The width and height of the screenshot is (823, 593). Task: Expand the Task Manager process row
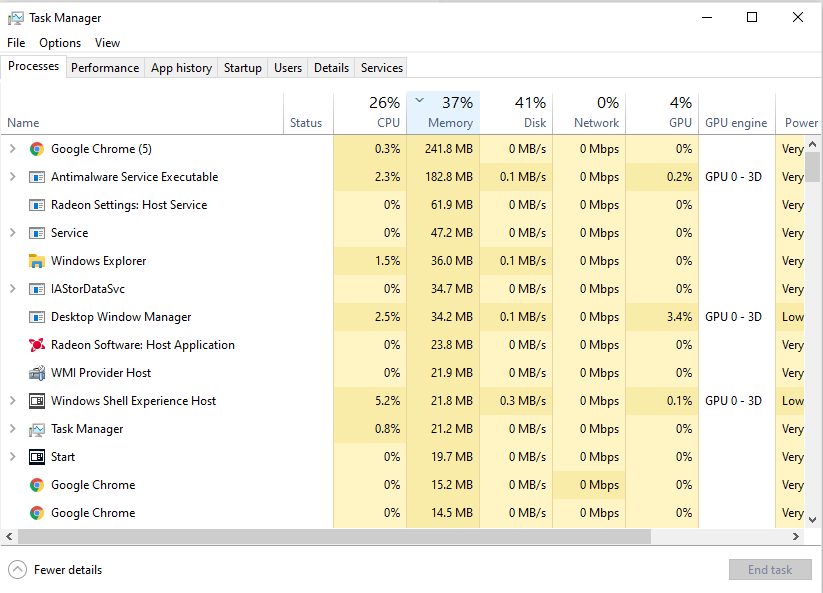click(12, 429)
